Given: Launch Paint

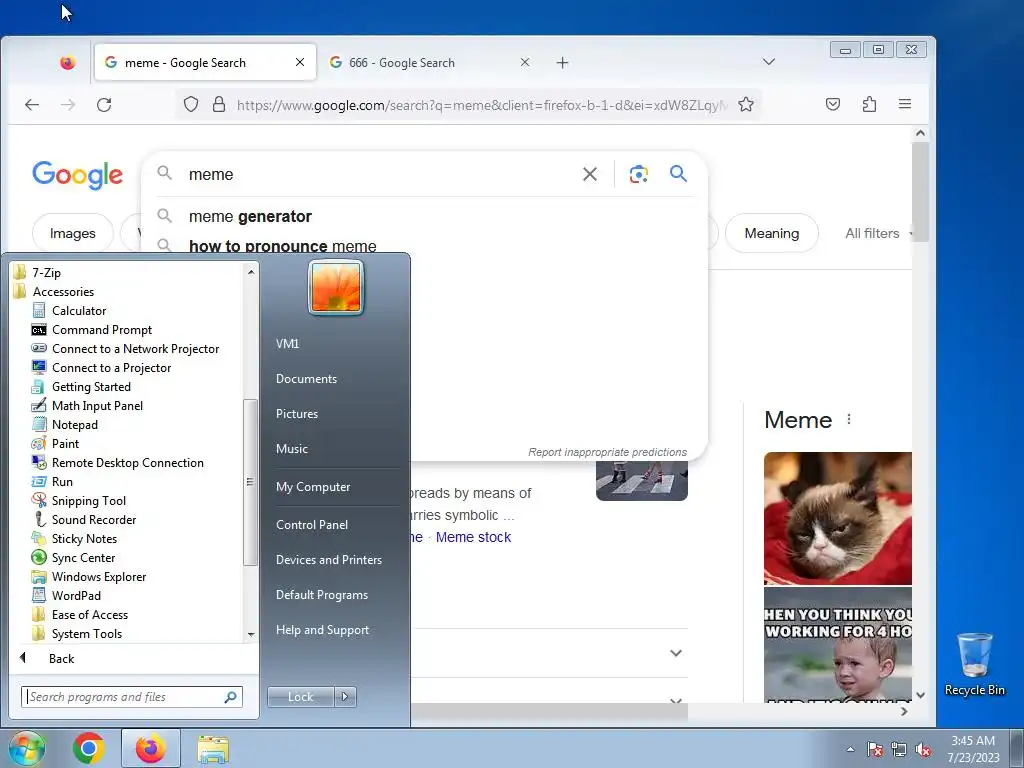Looking at the screenshot, I should [65, 443].
